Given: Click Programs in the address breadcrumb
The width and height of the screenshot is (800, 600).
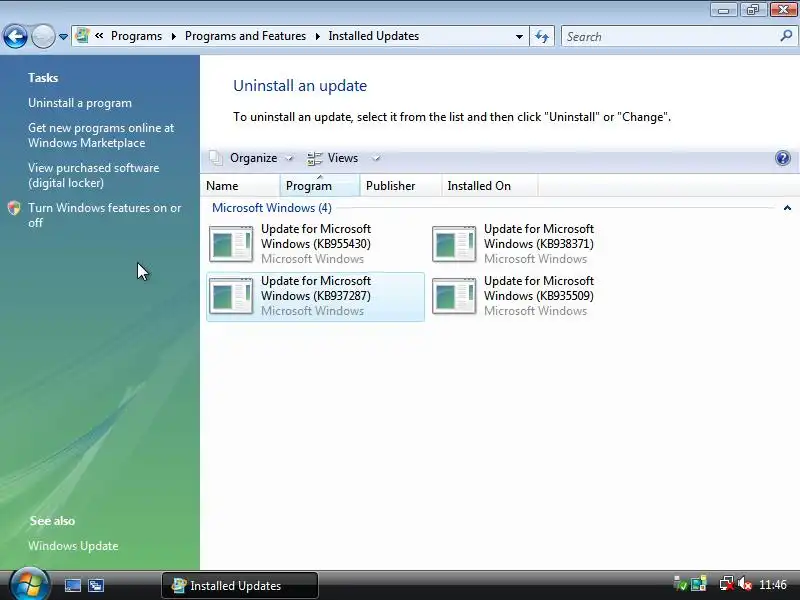Looking at the screenshot, I should 136,36.
